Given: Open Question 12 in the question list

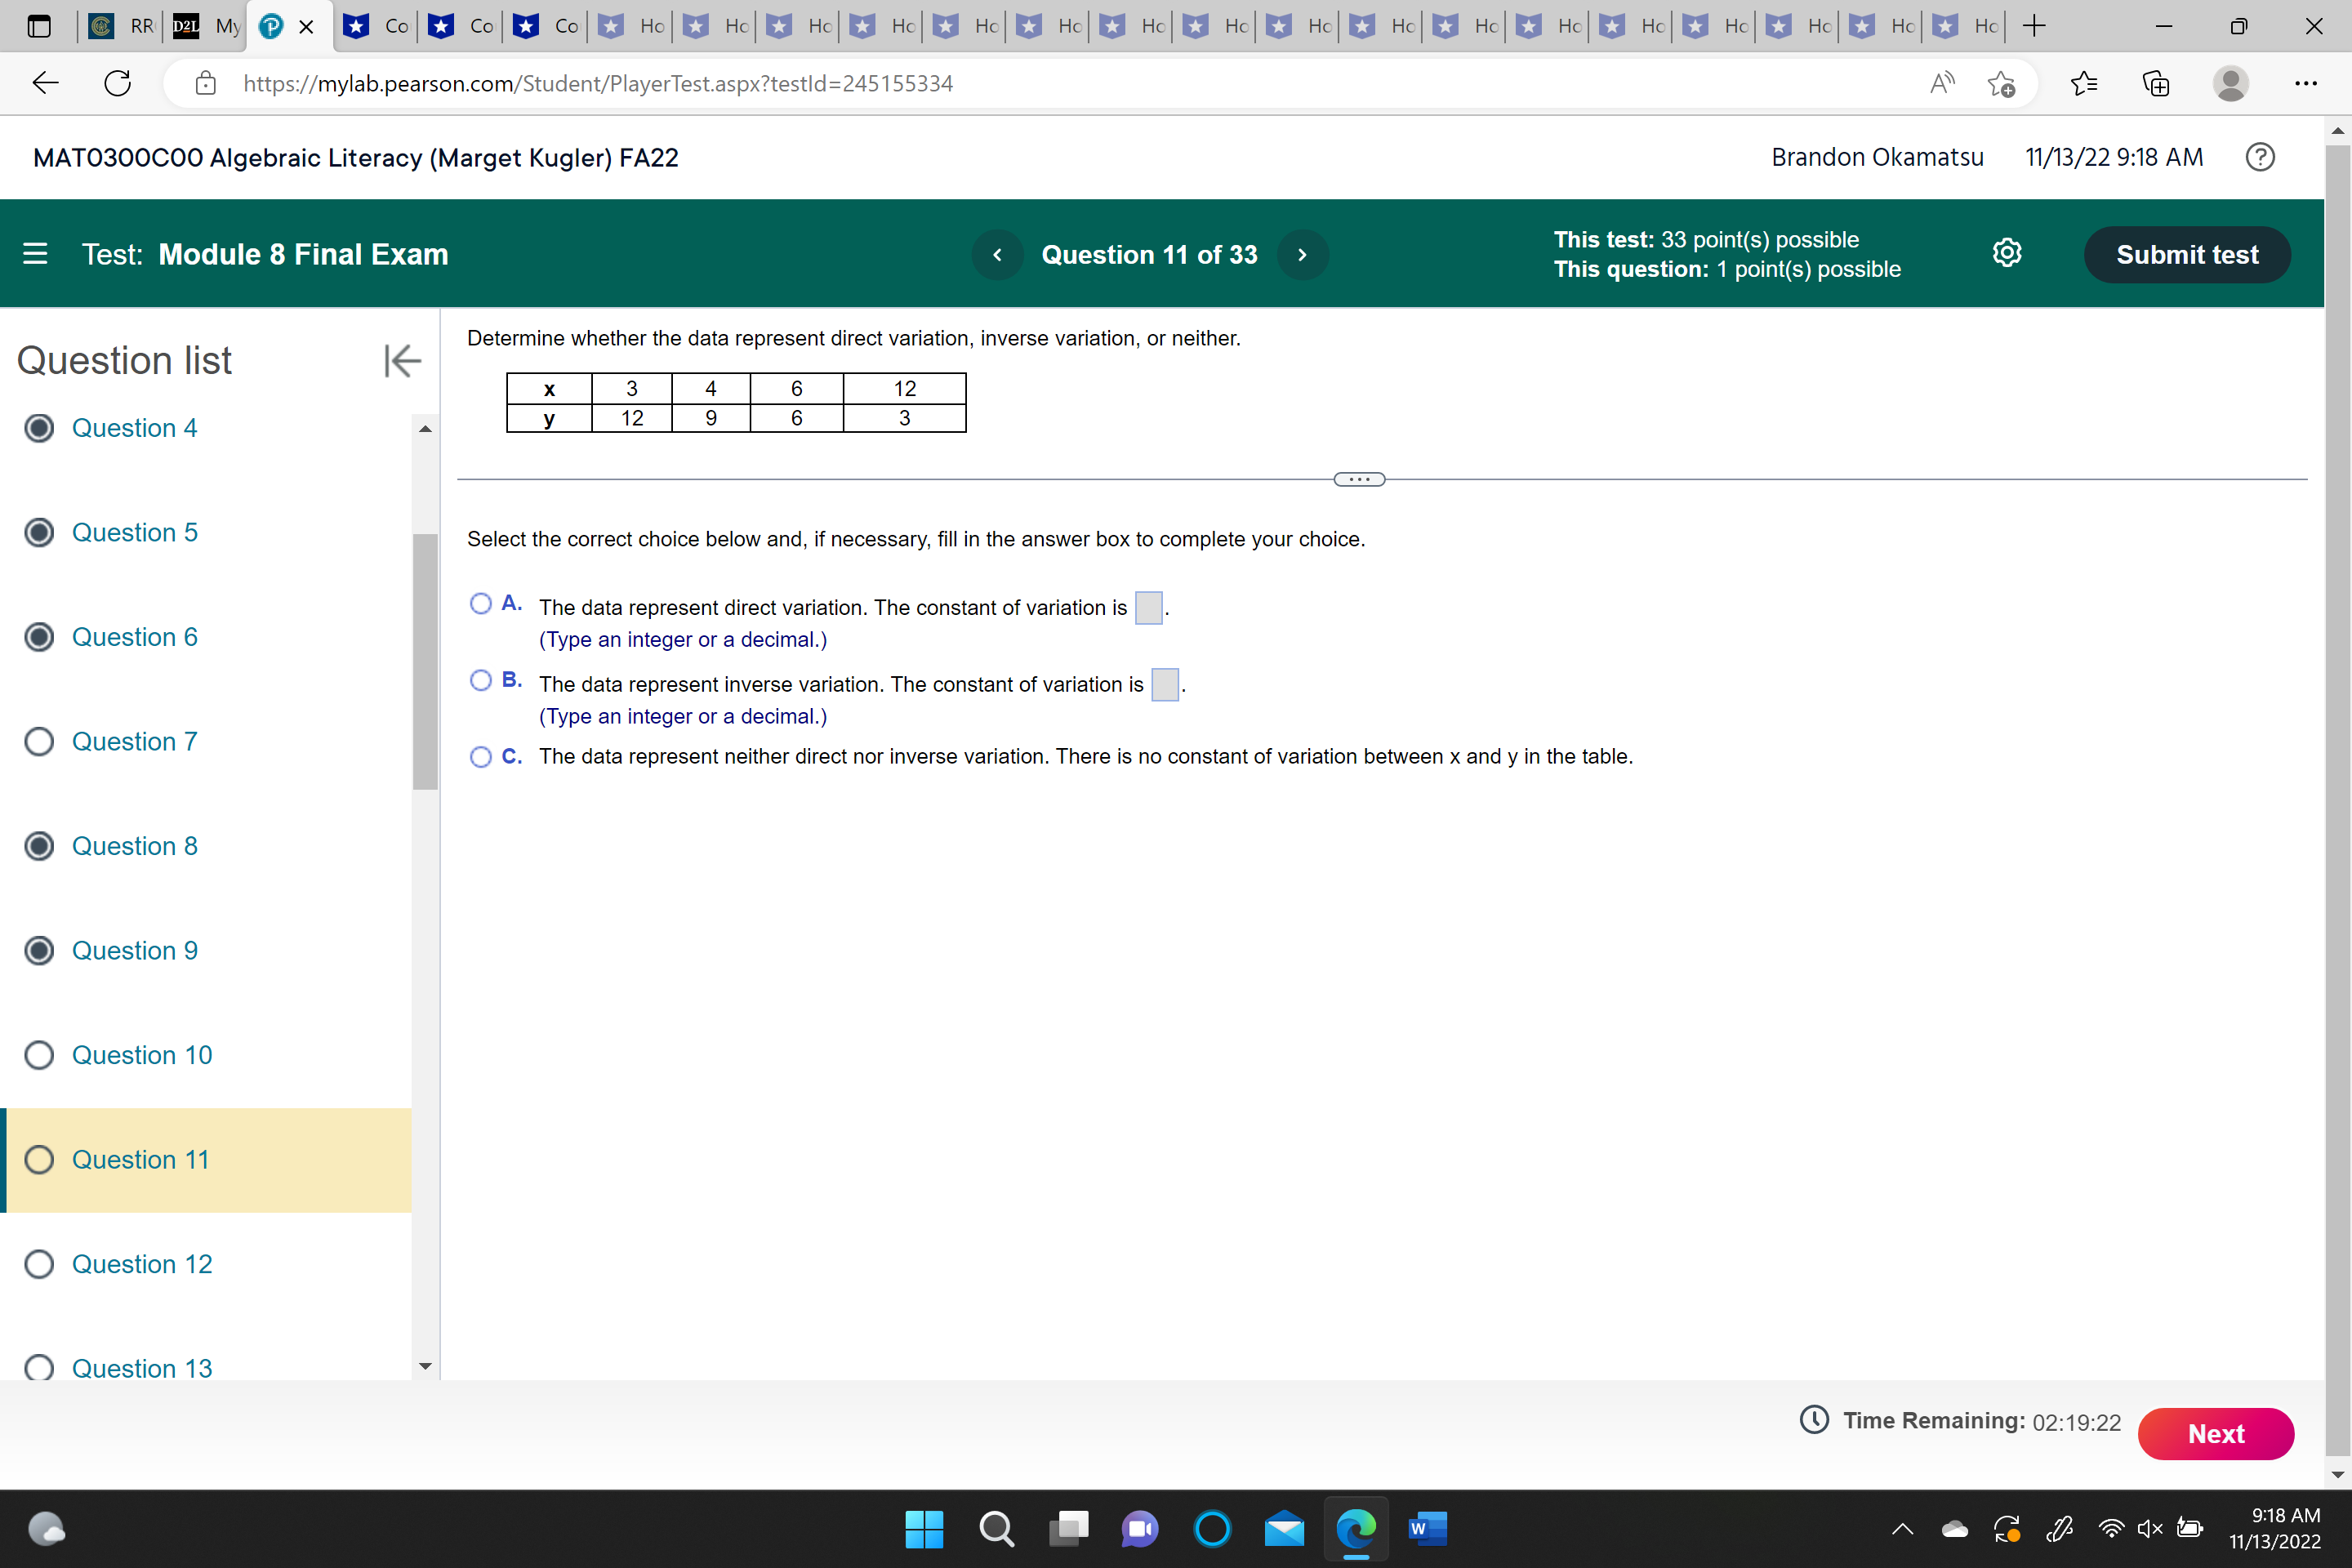Looking at the screenshot, I should (x=141, y=1264).
